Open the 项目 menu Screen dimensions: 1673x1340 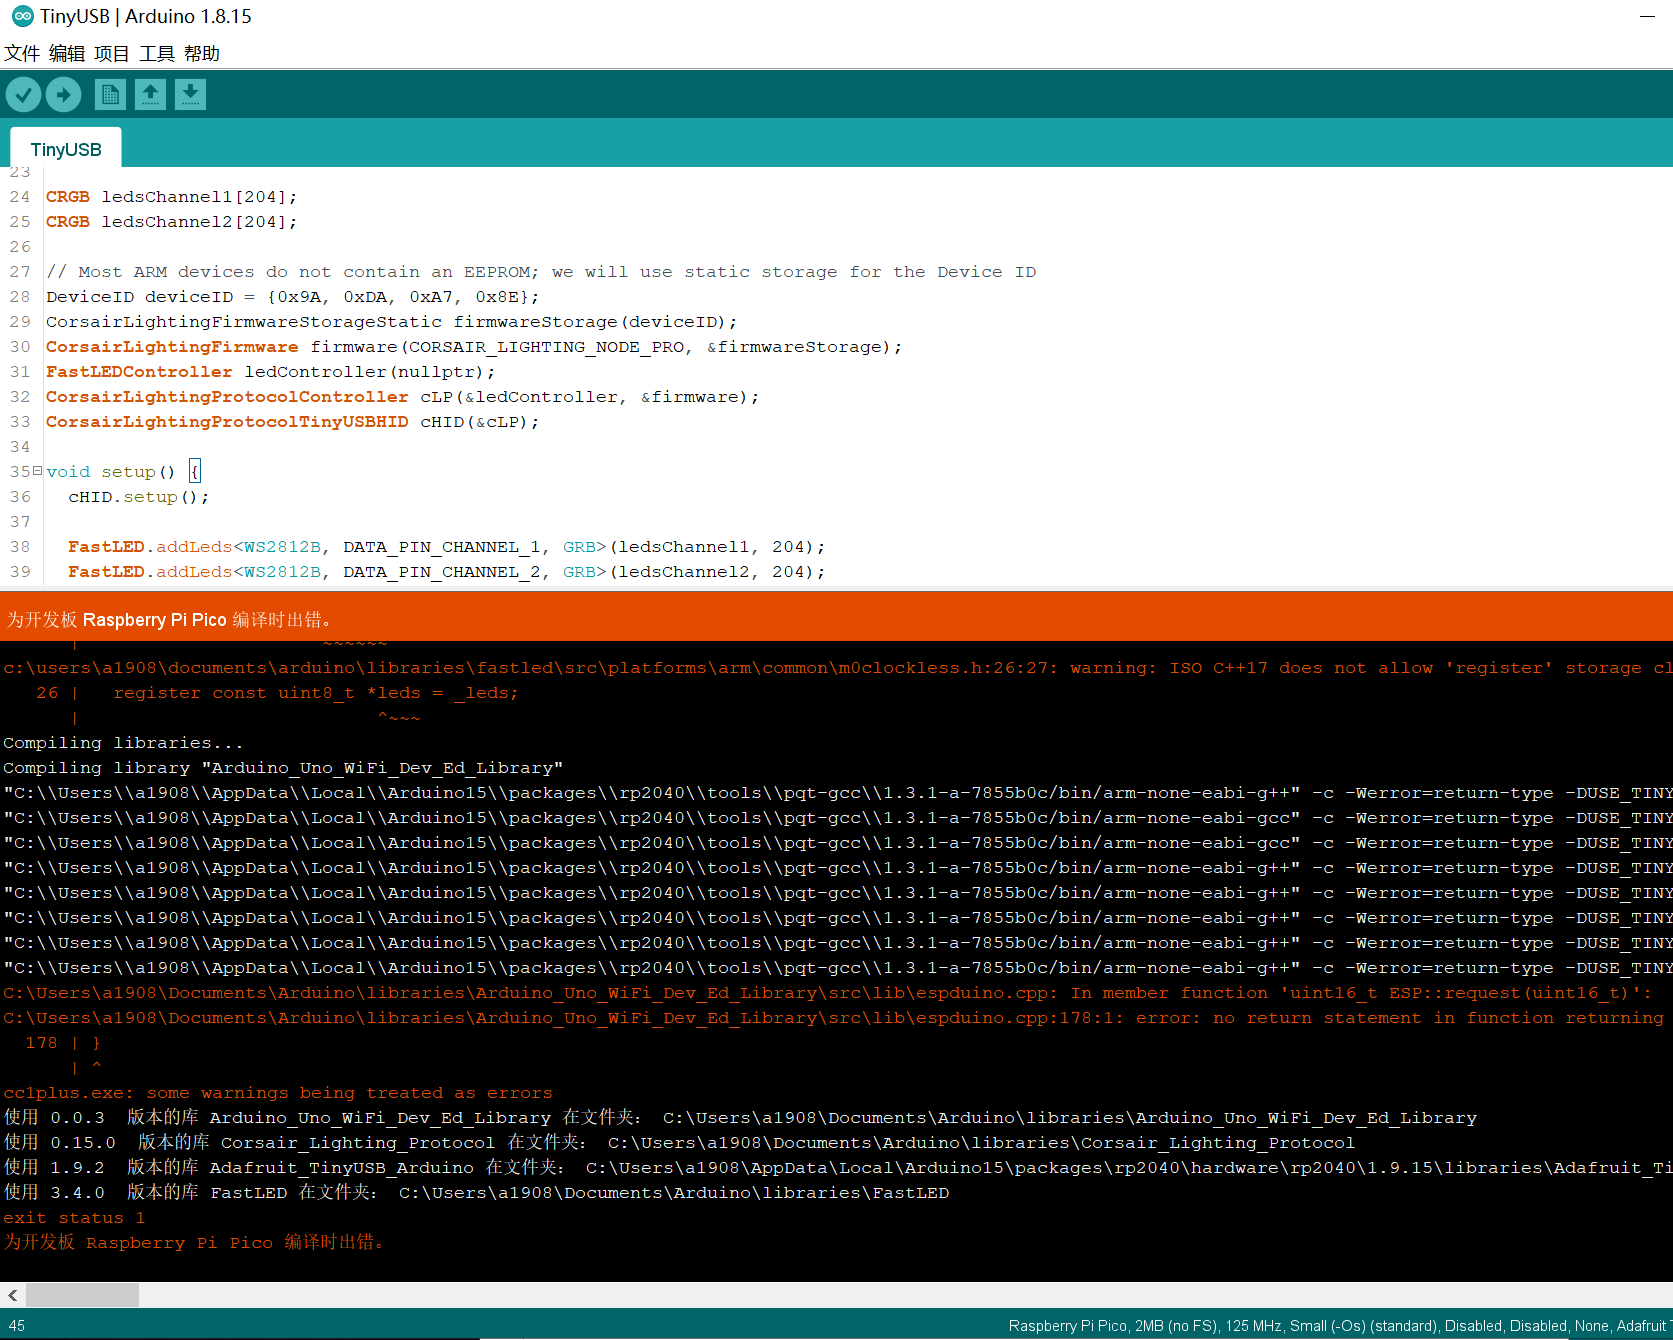pyautogui.click(x=112, y=53)
